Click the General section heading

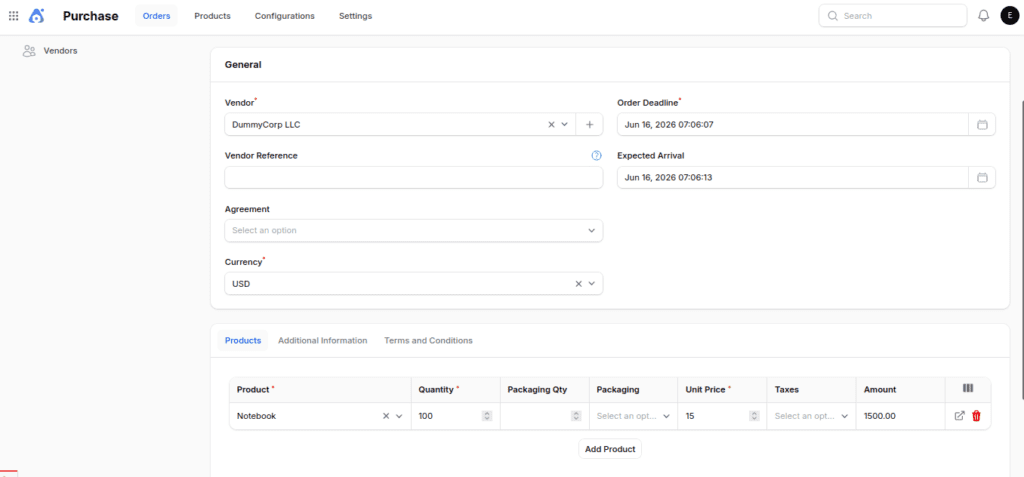(243, 65)
